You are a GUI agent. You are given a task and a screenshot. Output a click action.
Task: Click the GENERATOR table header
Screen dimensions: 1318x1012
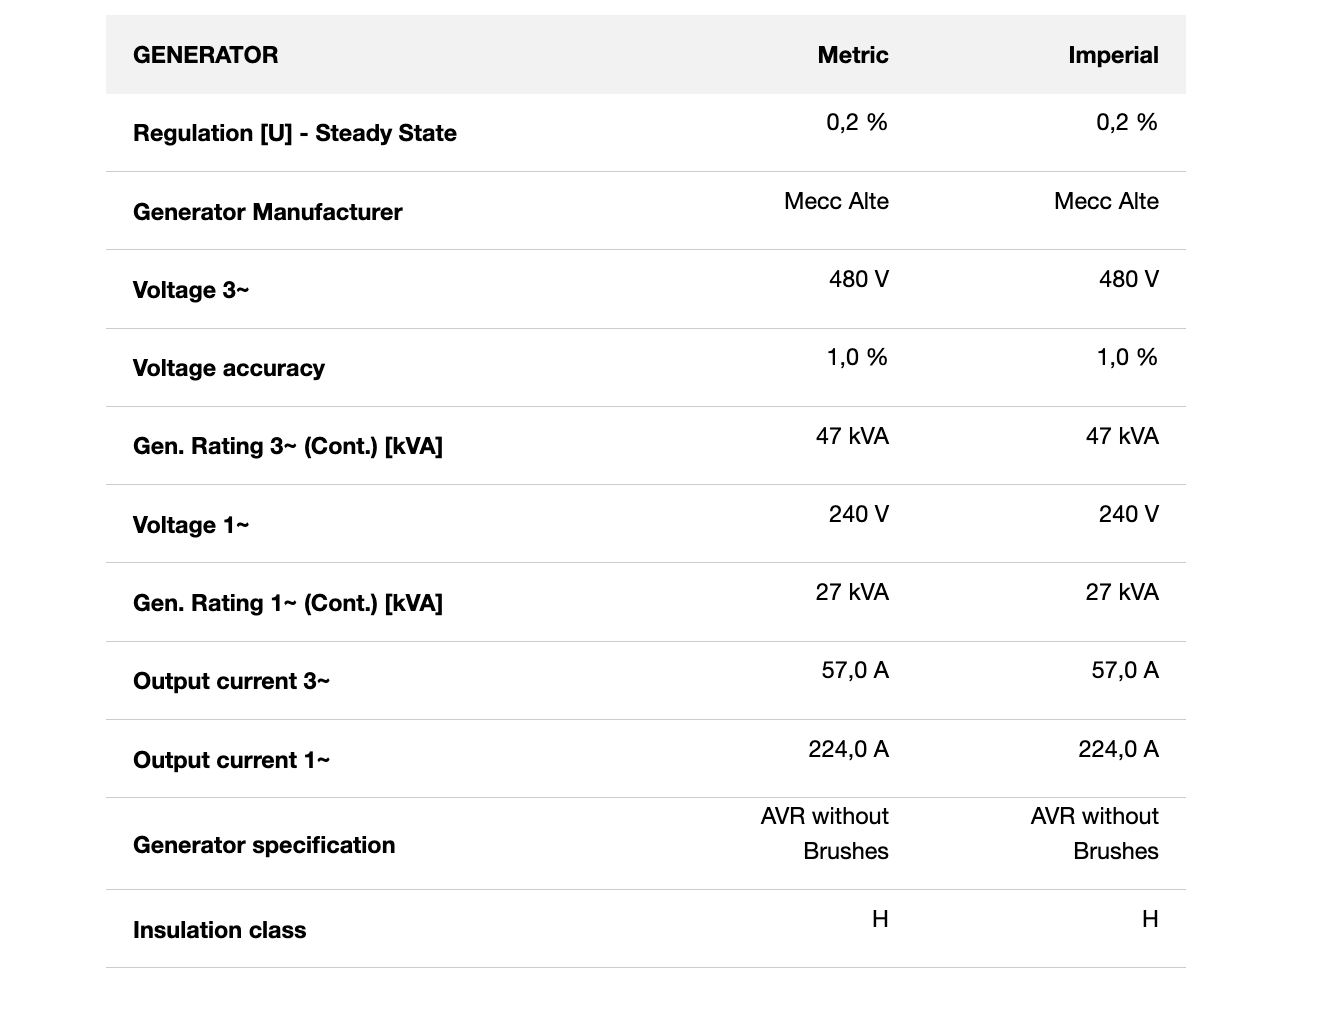point(205,55)
